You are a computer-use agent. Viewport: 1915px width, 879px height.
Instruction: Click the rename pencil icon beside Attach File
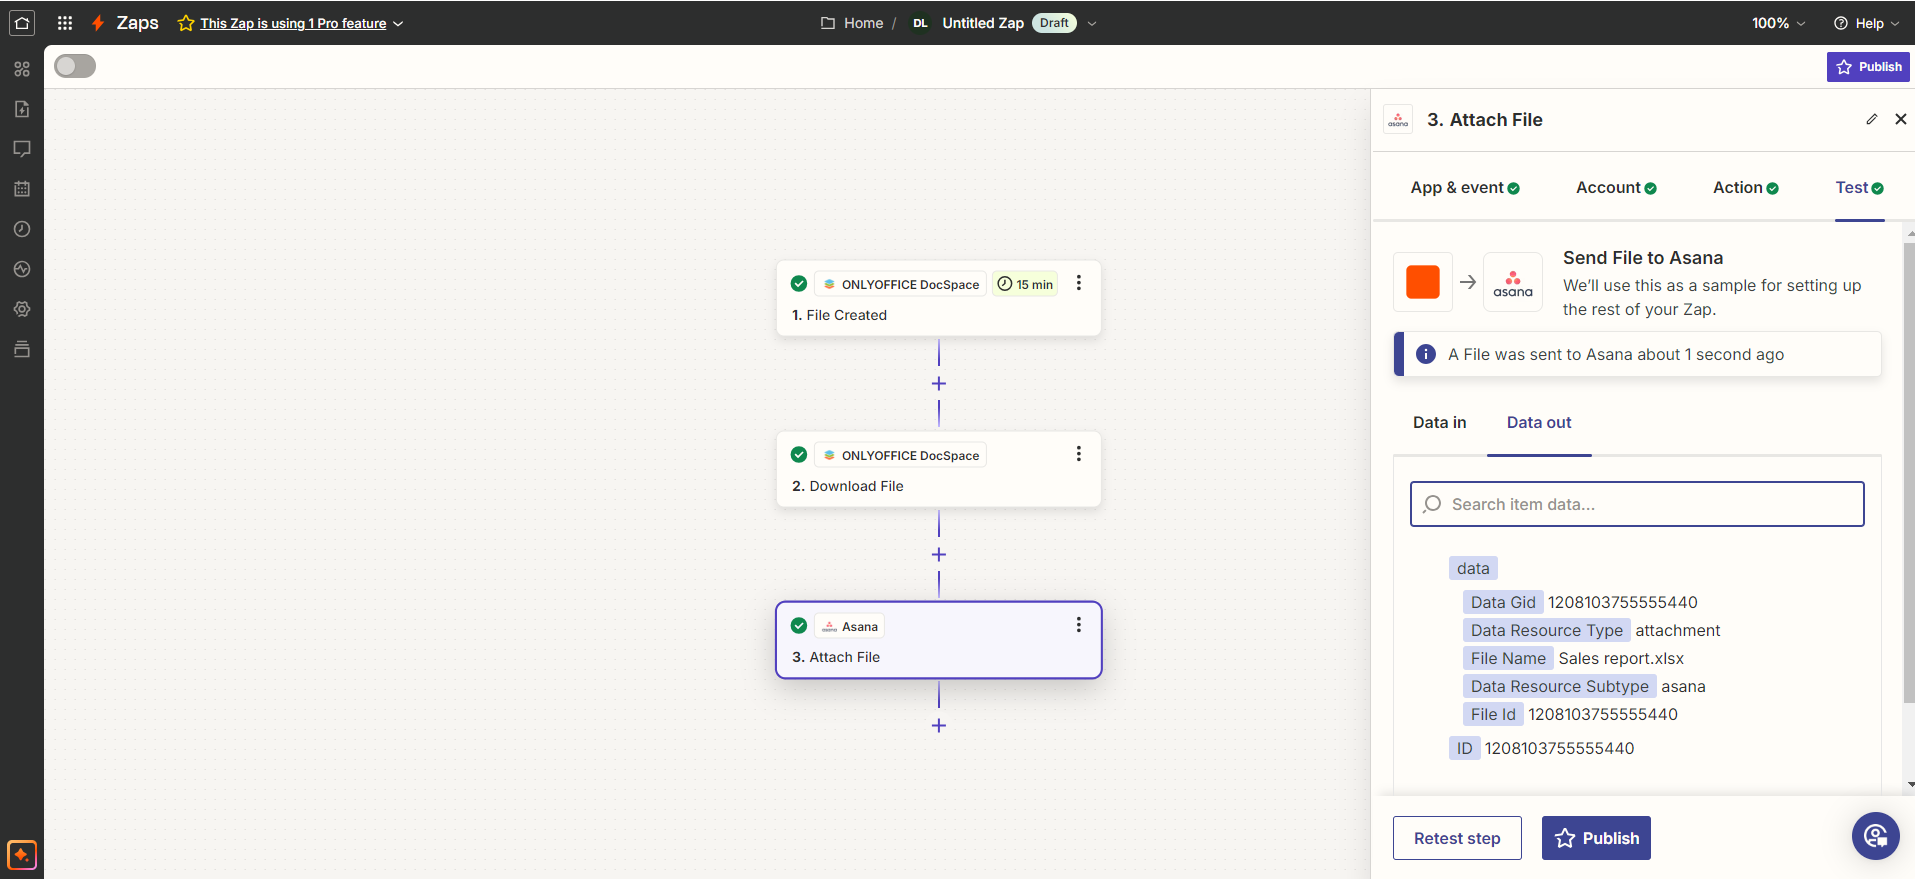[x=1871, y=119]
